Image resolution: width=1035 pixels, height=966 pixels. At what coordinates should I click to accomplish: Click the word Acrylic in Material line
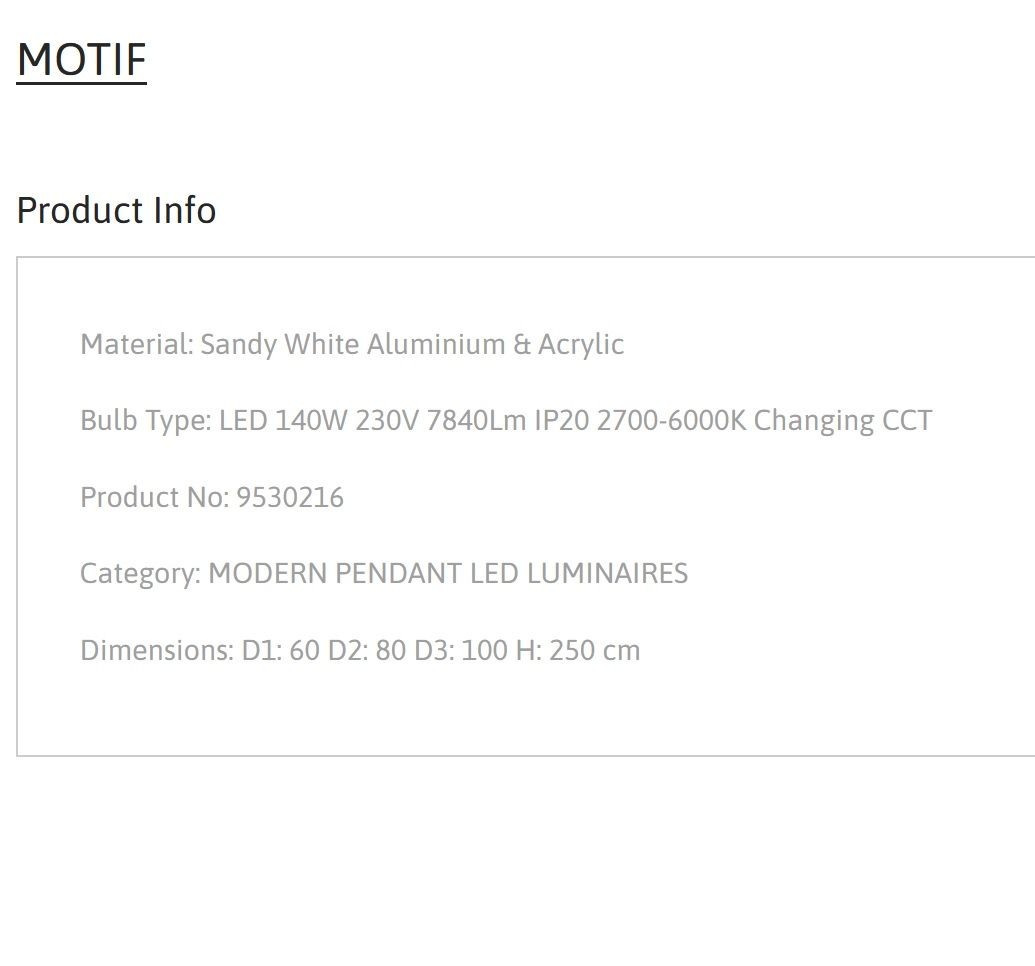click(581, 345)
